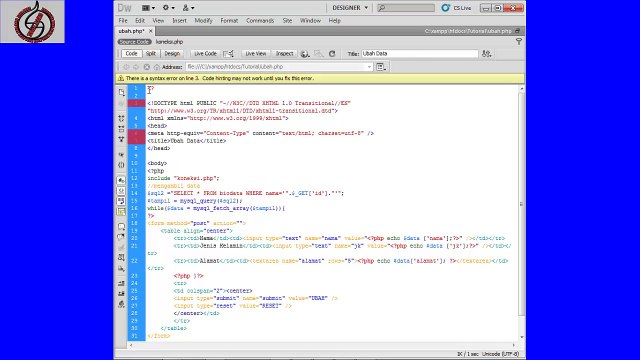Image resolution: width=640 pixels, height=360 pixels.
Task: Open the Insert menu
Action: tap(179, 20)
